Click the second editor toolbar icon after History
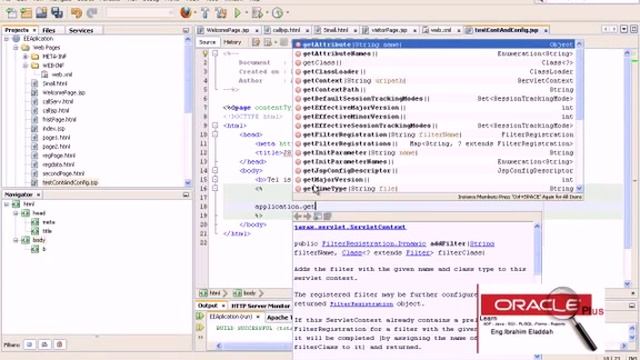This screenshot has width=640, height=360. click(268, 42)
